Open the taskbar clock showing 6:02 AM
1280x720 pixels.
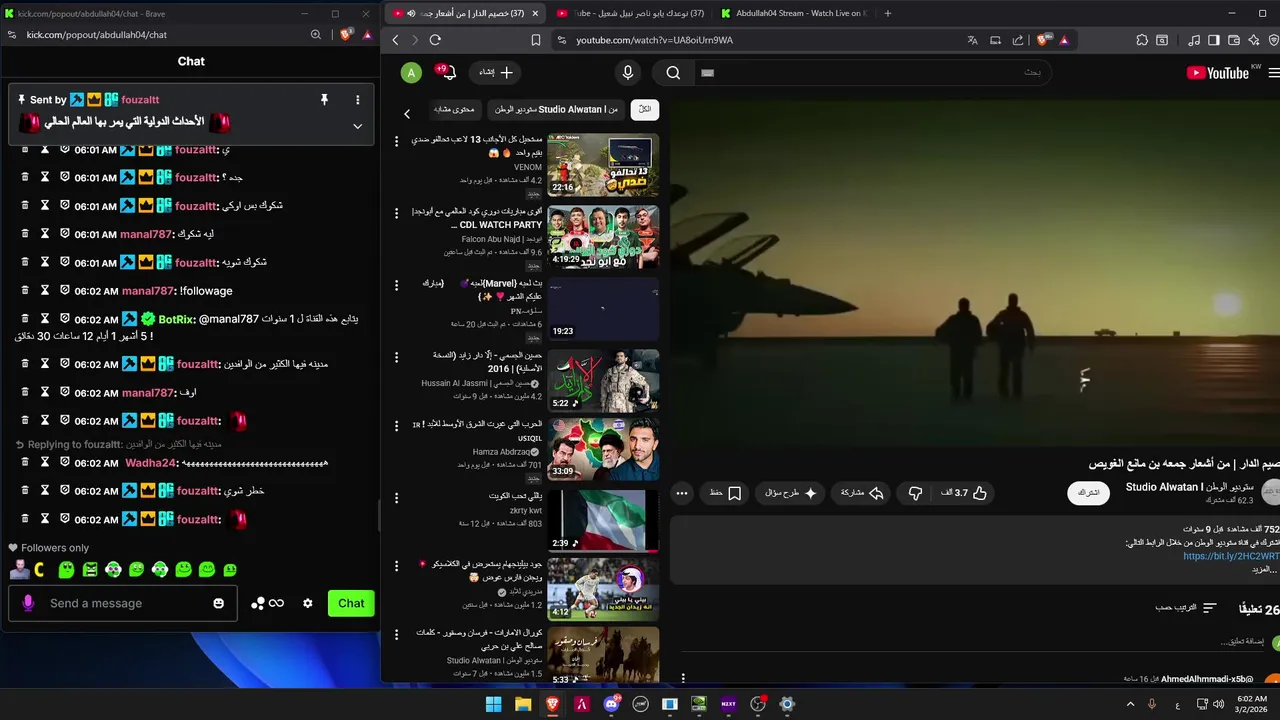tap(1252, 704)
